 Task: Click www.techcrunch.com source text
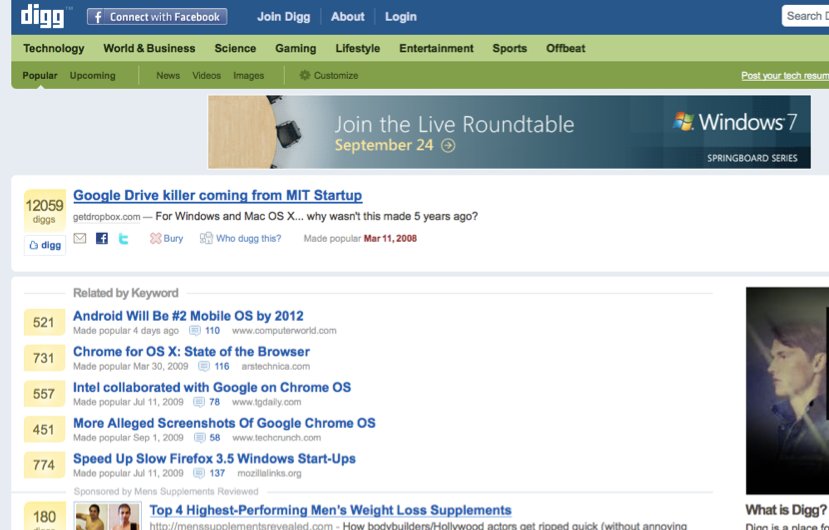277,437
